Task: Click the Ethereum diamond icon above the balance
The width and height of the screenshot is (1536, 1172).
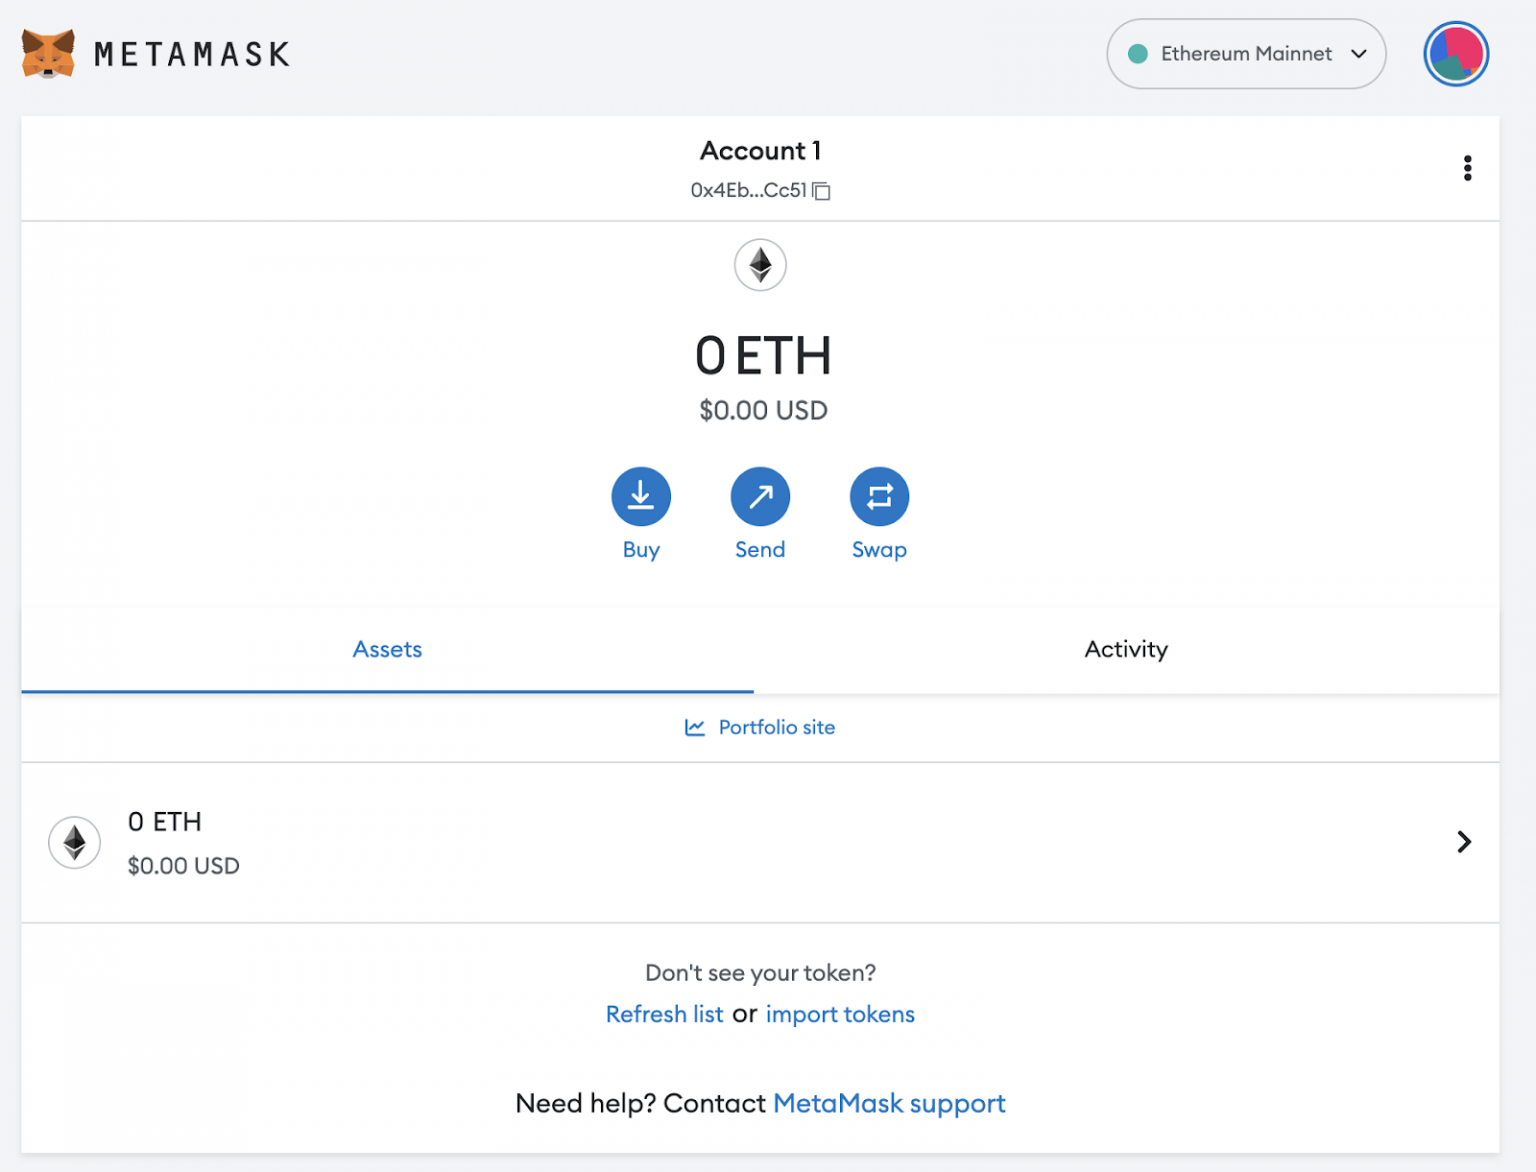Action: [x=760, y=265]
